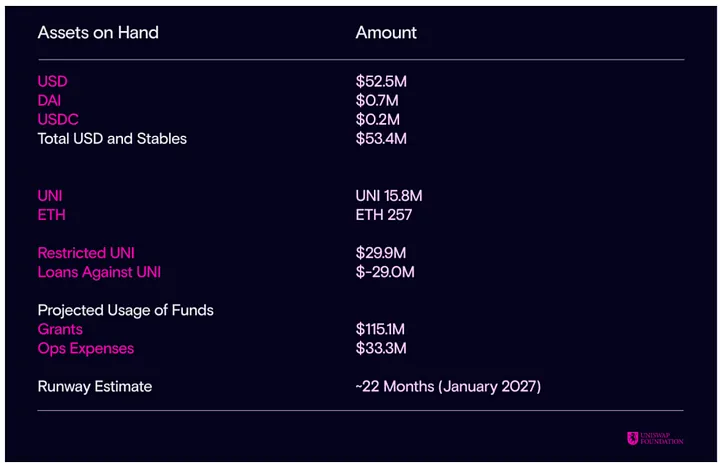Select the ETH asset label
This screenshot has height=463, width=720.
[52, 215]
